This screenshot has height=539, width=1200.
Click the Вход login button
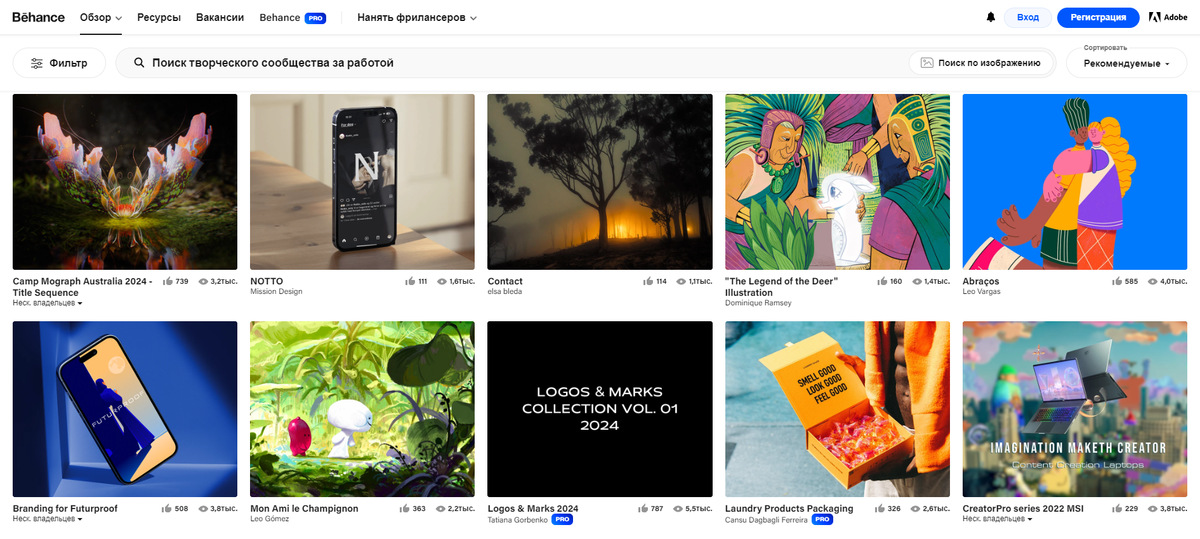[x=1028, y=17]
